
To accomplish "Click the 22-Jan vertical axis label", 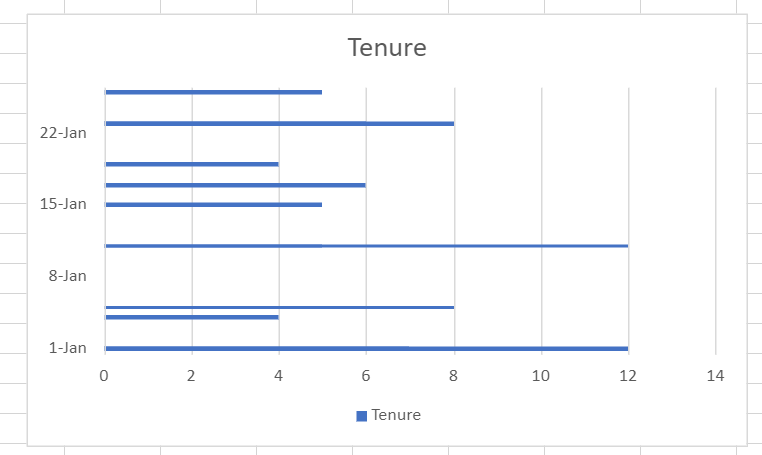I will tap(63, 133).
